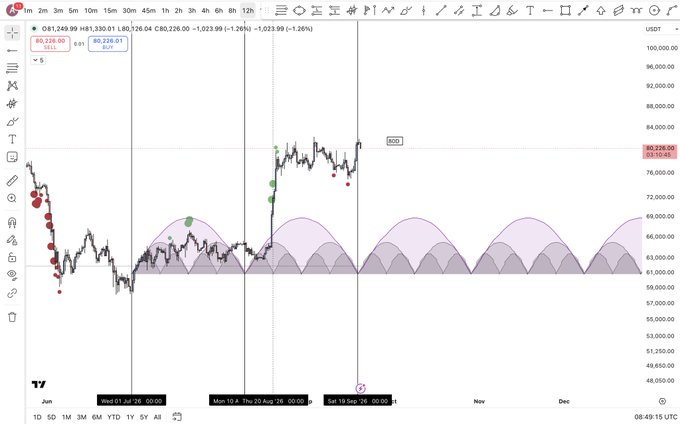Toggle hide all drawings eye icon
Image resolution: width=680 pixels, height=424 pixels.
pos(12,275)
